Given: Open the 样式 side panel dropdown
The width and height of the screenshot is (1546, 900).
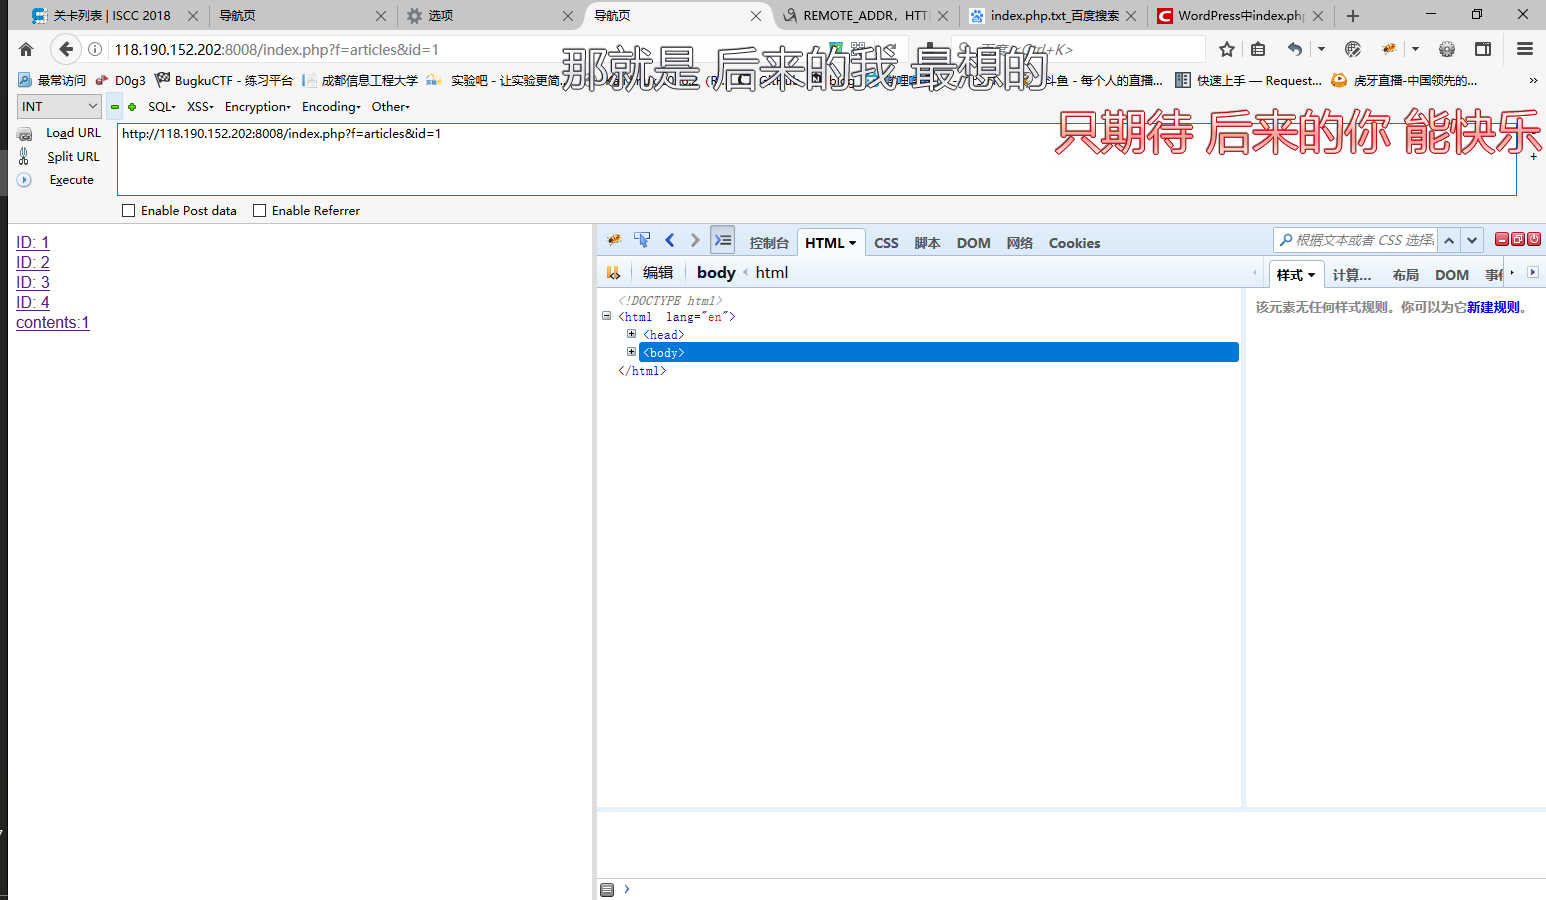Looking at the screenshot, I should [1311, 275].
